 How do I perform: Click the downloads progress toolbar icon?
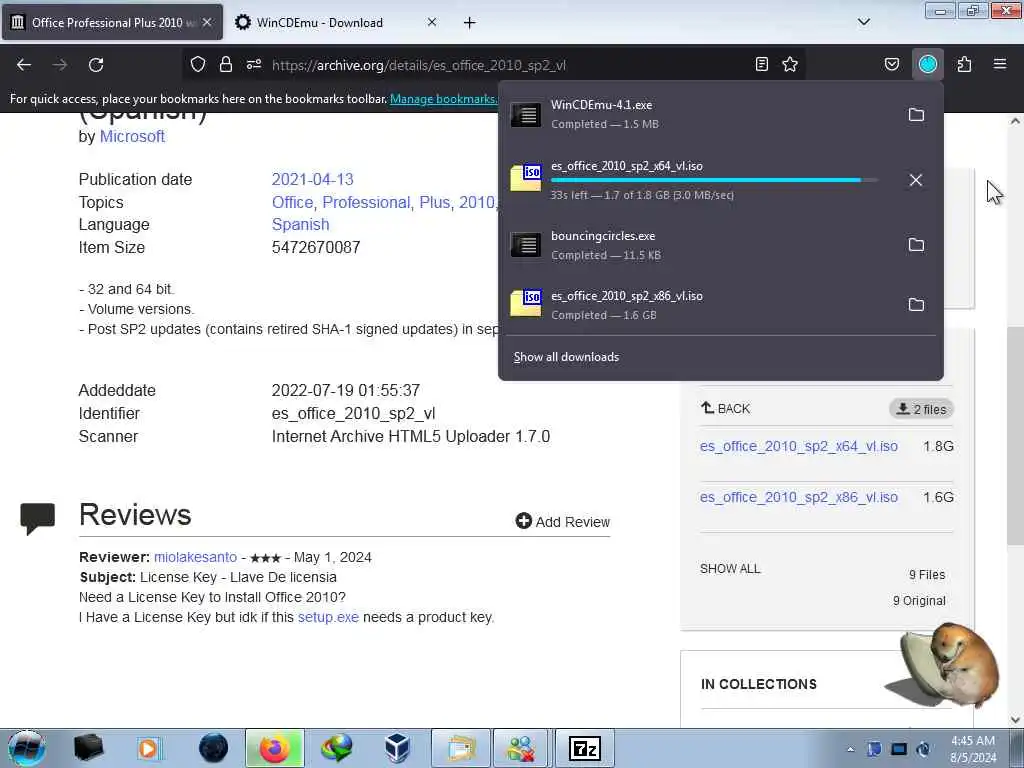[x=928, y=64]
